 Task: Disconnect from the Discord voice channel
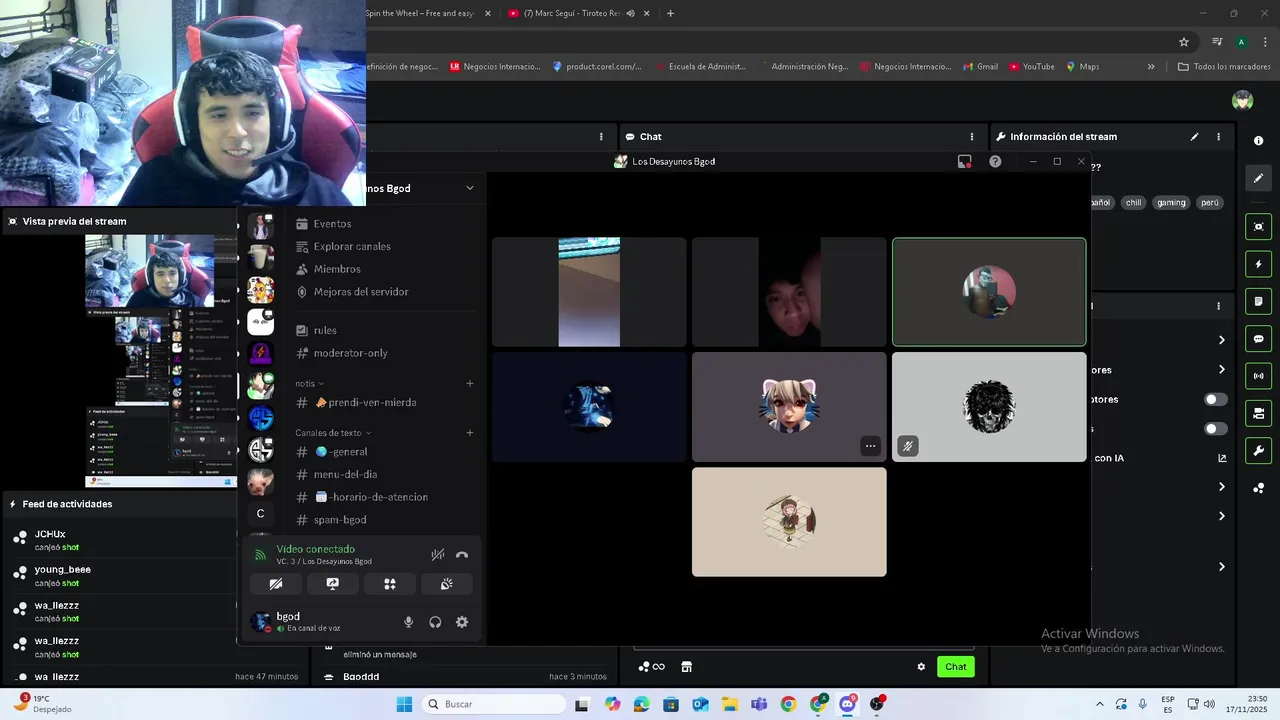click(462, 555)
